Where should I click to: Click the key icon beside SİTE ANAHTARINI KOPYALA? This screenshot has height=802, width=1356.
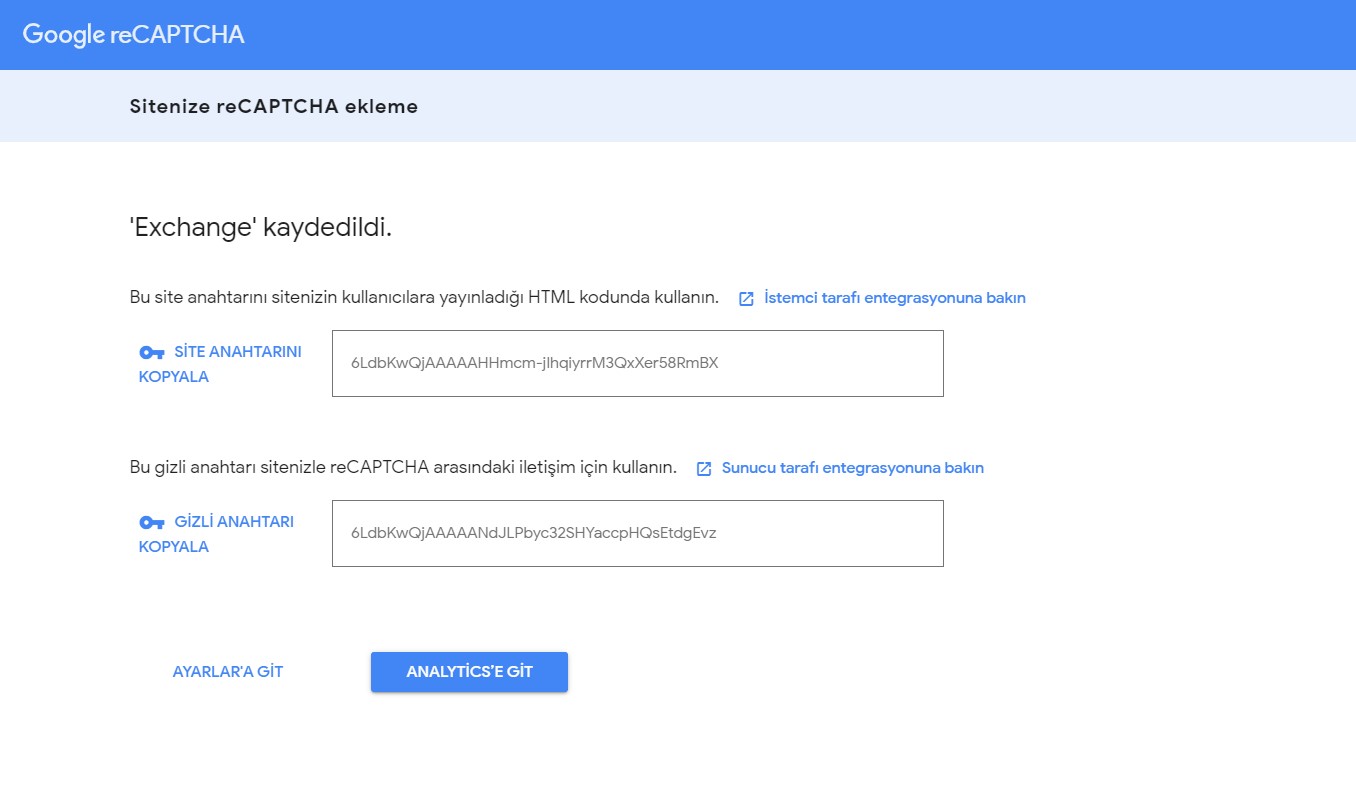[x=151, y=352]
